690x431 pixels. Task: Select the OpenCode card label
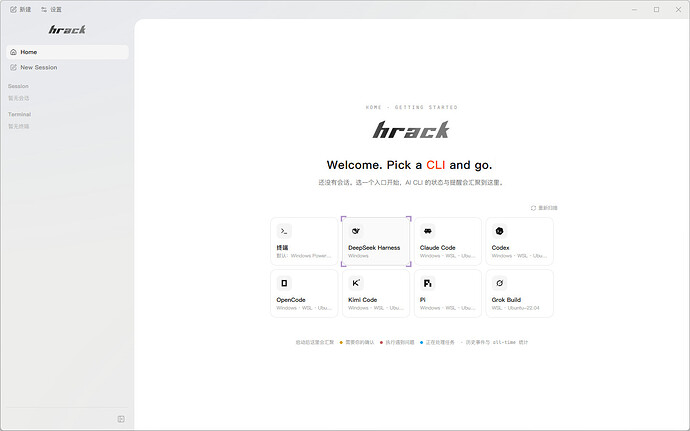pos(291,300)
